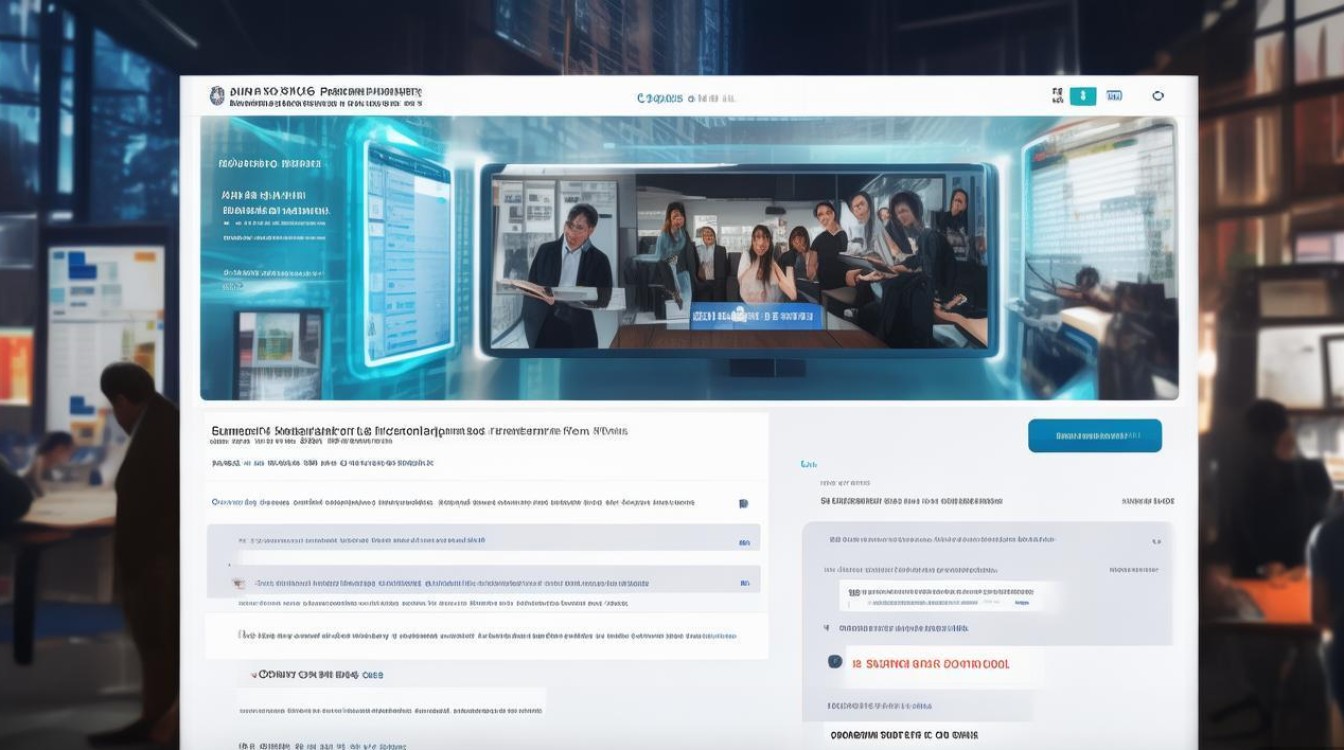Click the white input box in right gray panel
This screenshot has width=1344, height=750.
(x=940, y=597)
